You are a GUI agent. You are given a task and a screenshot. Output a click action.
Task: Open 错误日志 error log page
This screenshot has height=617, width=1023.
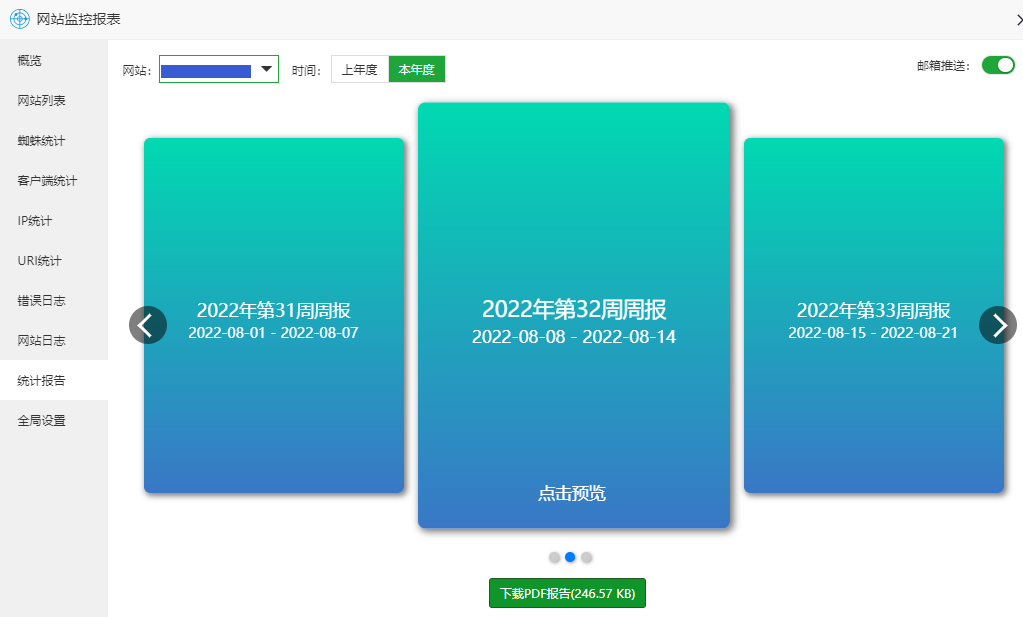pyautogui.click(x=41, y=300)
